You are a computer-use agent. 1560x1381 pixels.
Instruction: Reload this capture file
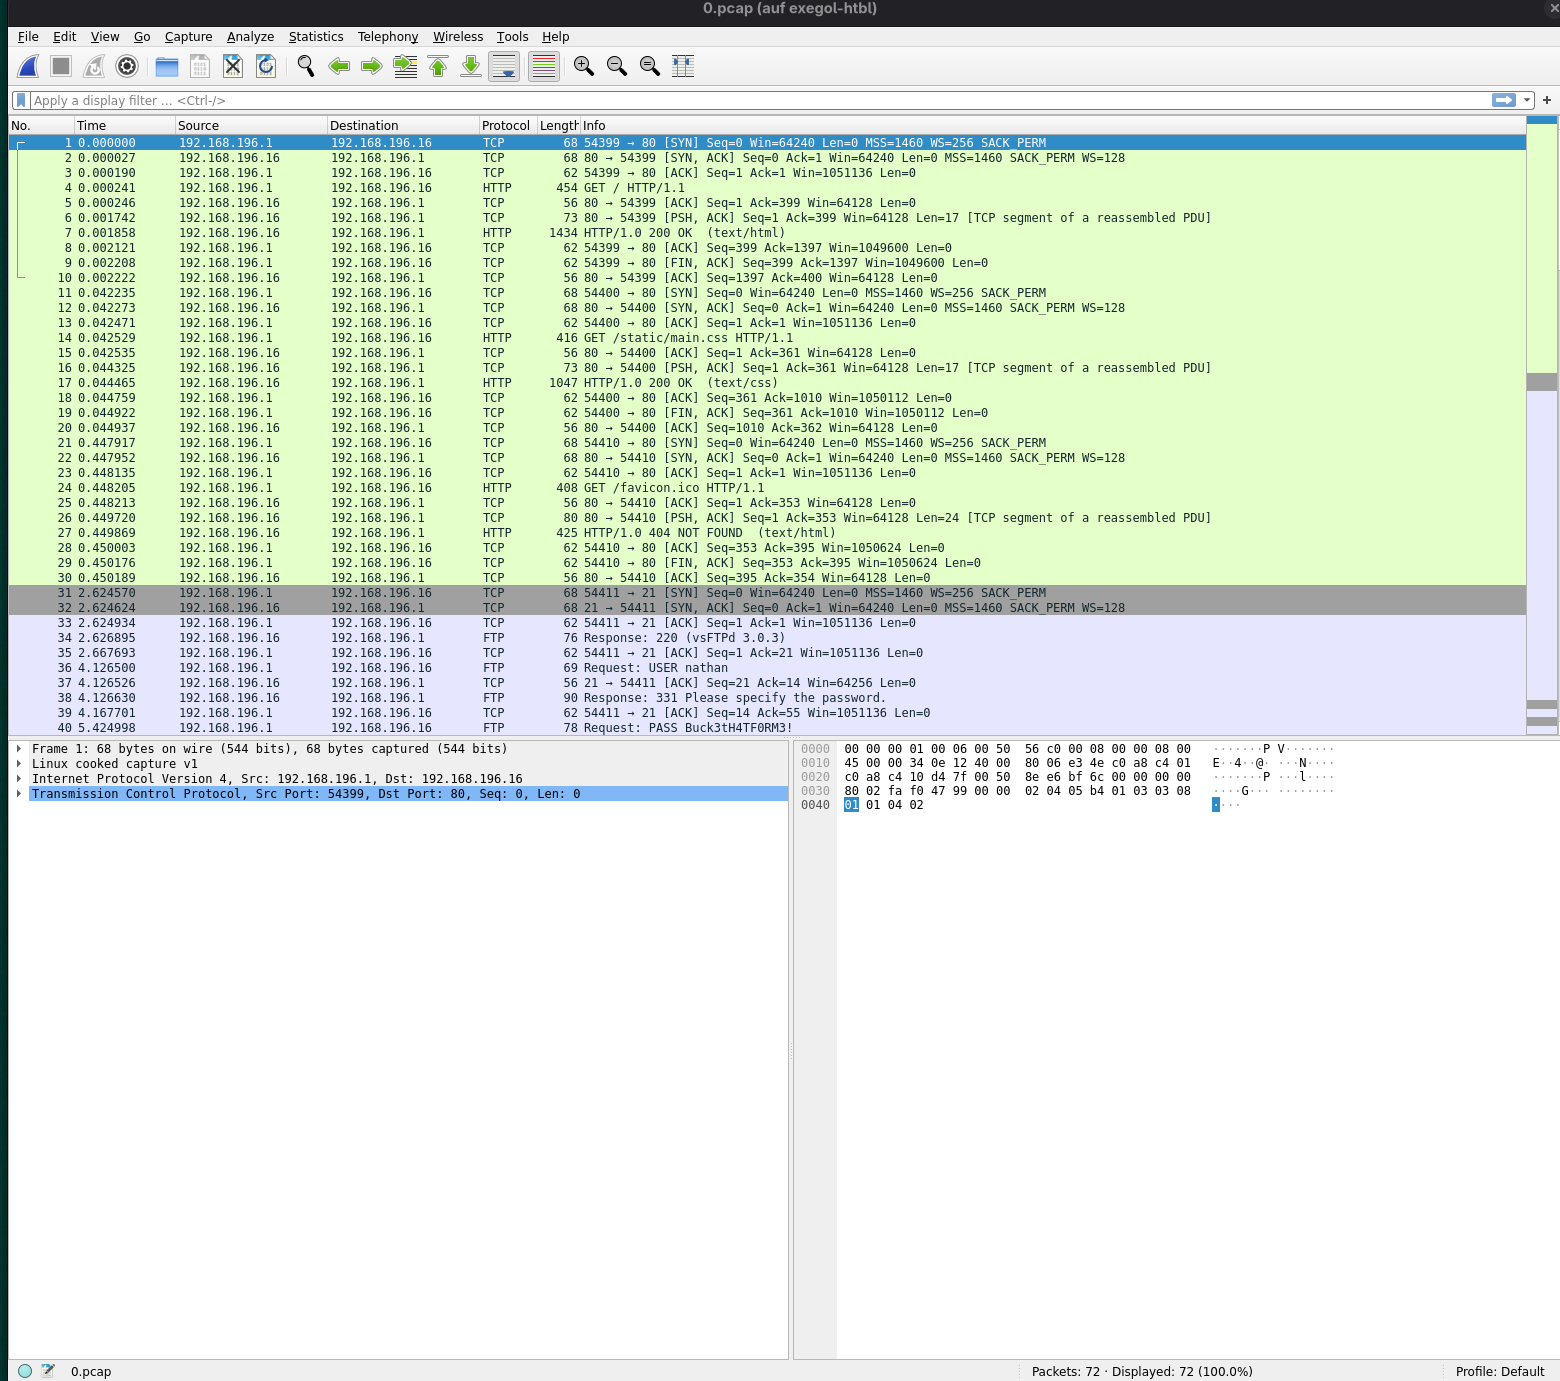265,66
